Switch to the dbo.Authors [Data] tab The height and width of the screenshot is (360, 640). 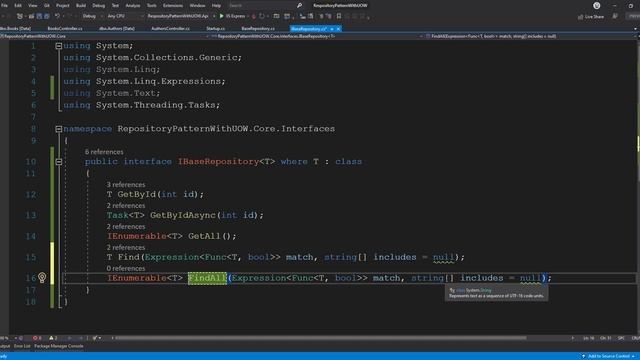pyautogui.click(x=117, y=29)
